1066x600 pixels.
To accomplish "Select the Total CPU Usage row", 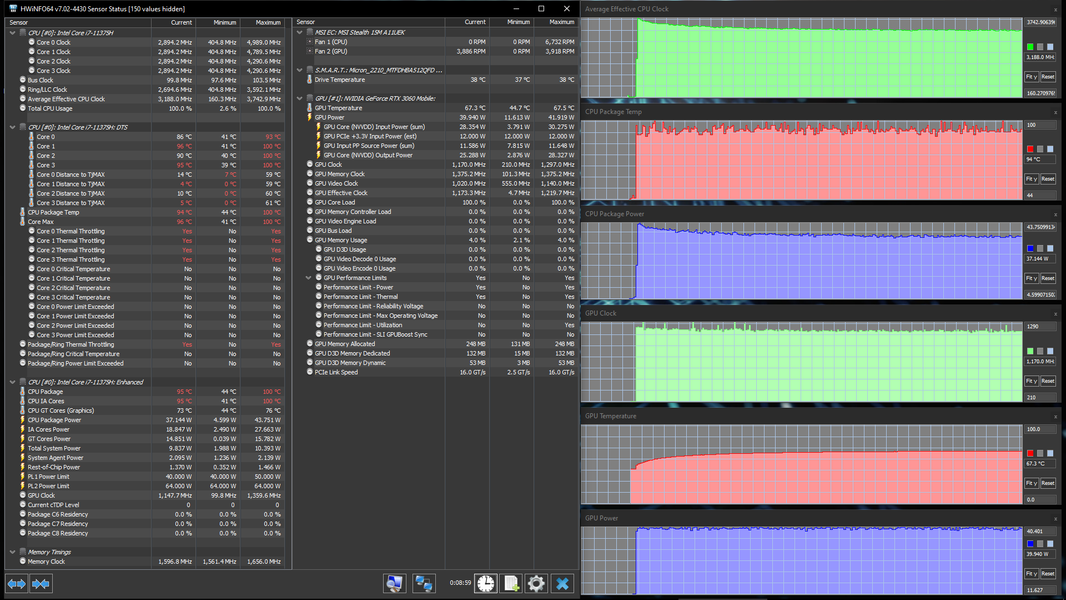I will click(145, 109).
